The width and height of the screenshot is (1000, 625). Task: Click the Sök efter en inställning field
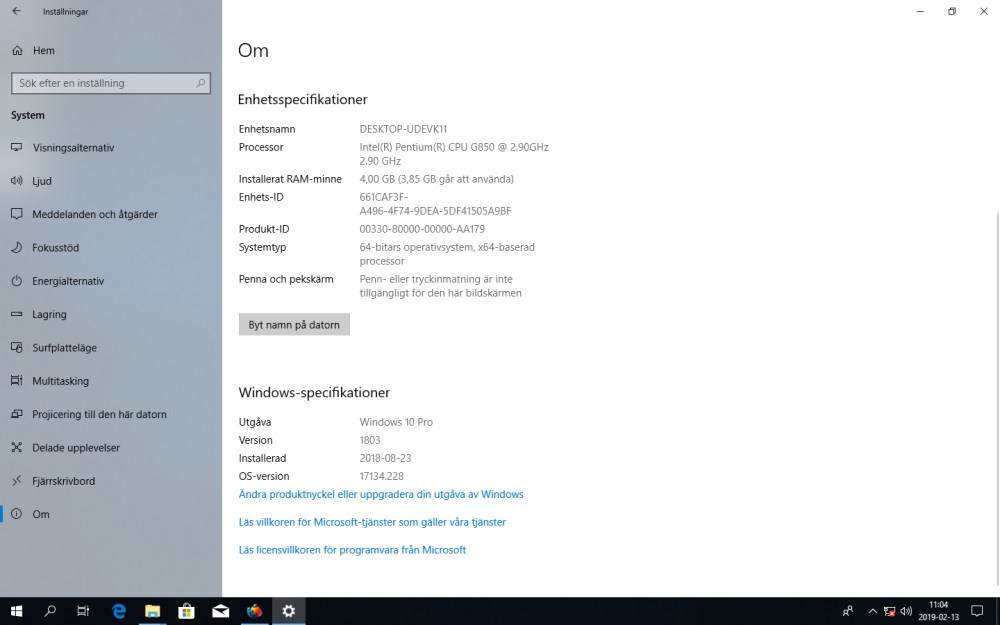point(111,83)
